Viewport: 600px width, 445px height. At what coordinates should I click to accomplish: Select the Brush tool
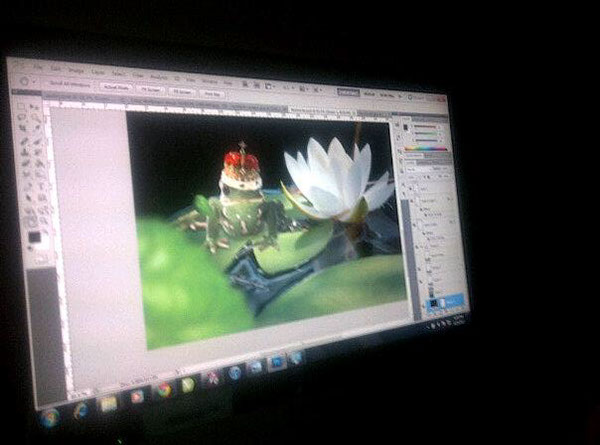pos(38,142)
